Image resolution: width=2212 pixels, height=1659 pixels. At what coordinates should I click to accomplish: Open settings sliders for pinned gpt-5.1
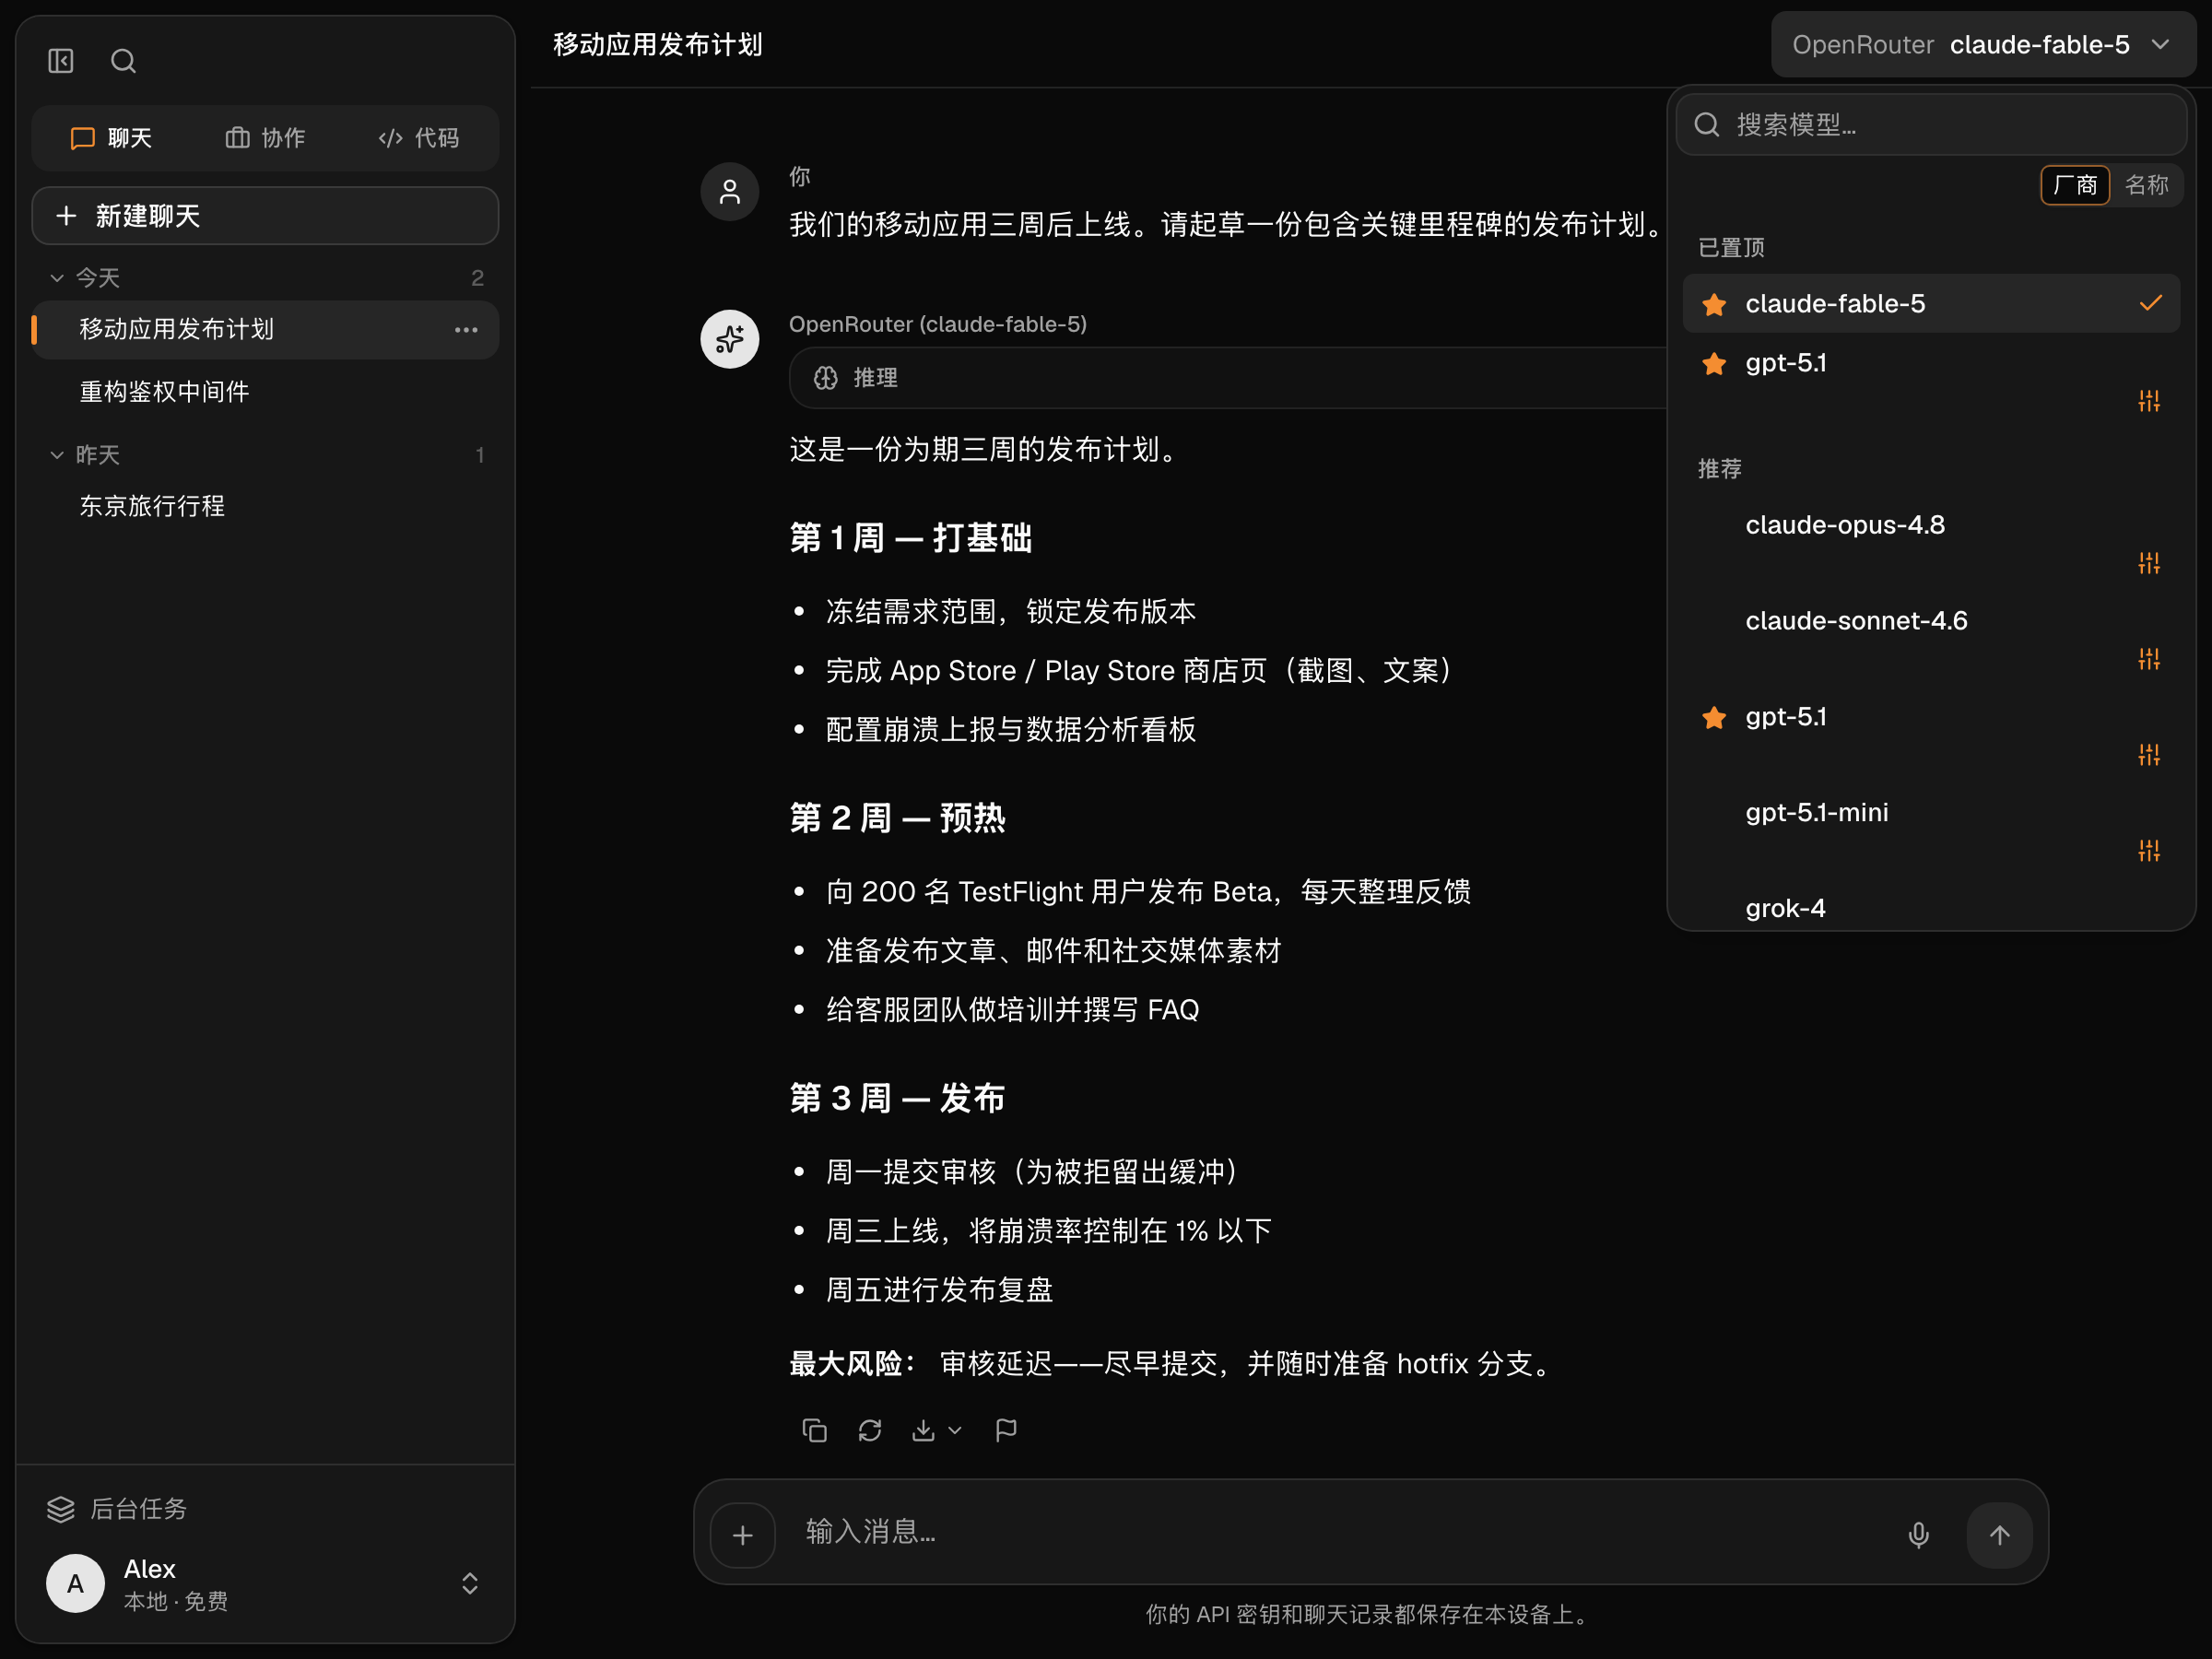[2149, 401]
